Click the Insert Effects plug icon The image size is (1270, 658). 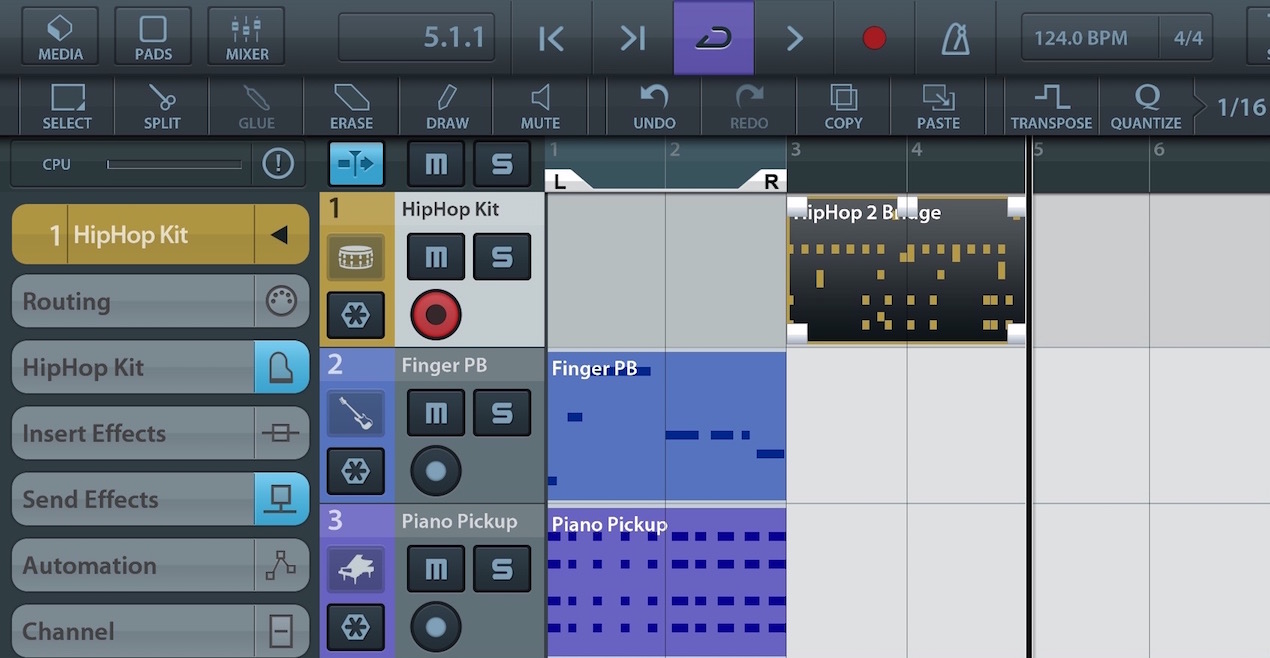coord(281,433)
